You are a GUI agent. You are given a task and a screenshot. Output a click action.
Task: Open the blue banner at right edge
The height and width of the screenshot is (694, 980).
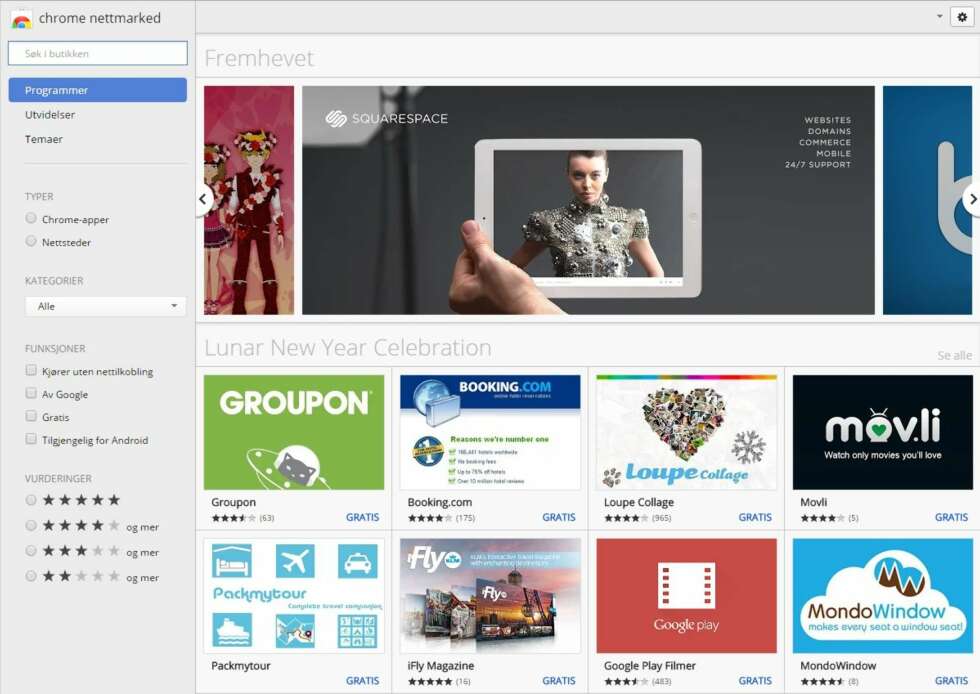(928, 200)
